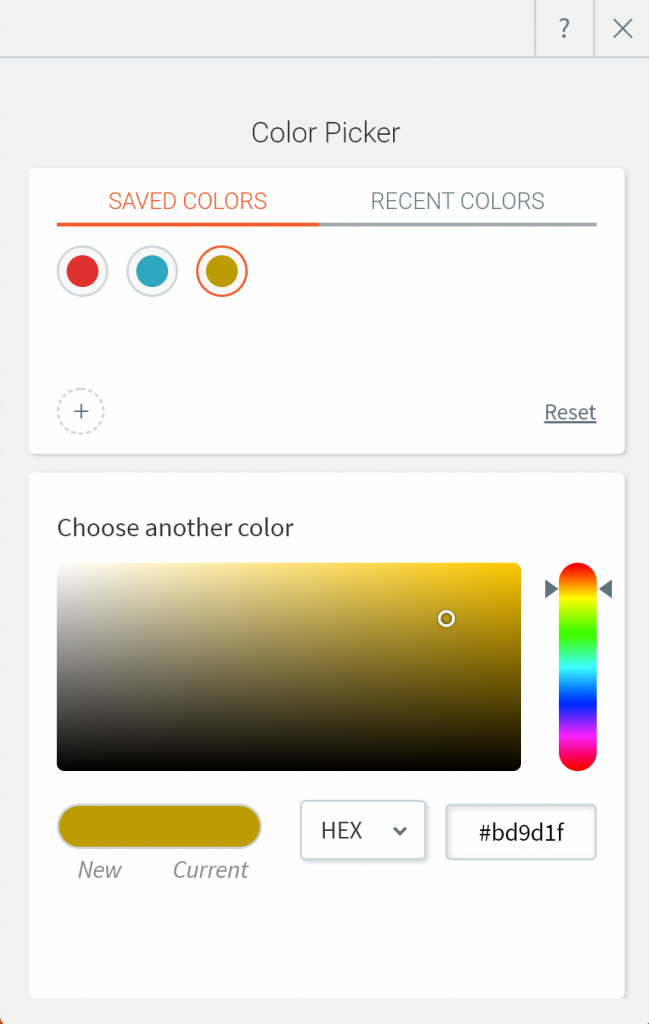Click Reset to clear saved colors
Image resolution: width=649 pixels, height=1024 pixels.
(x=569, y=412)
